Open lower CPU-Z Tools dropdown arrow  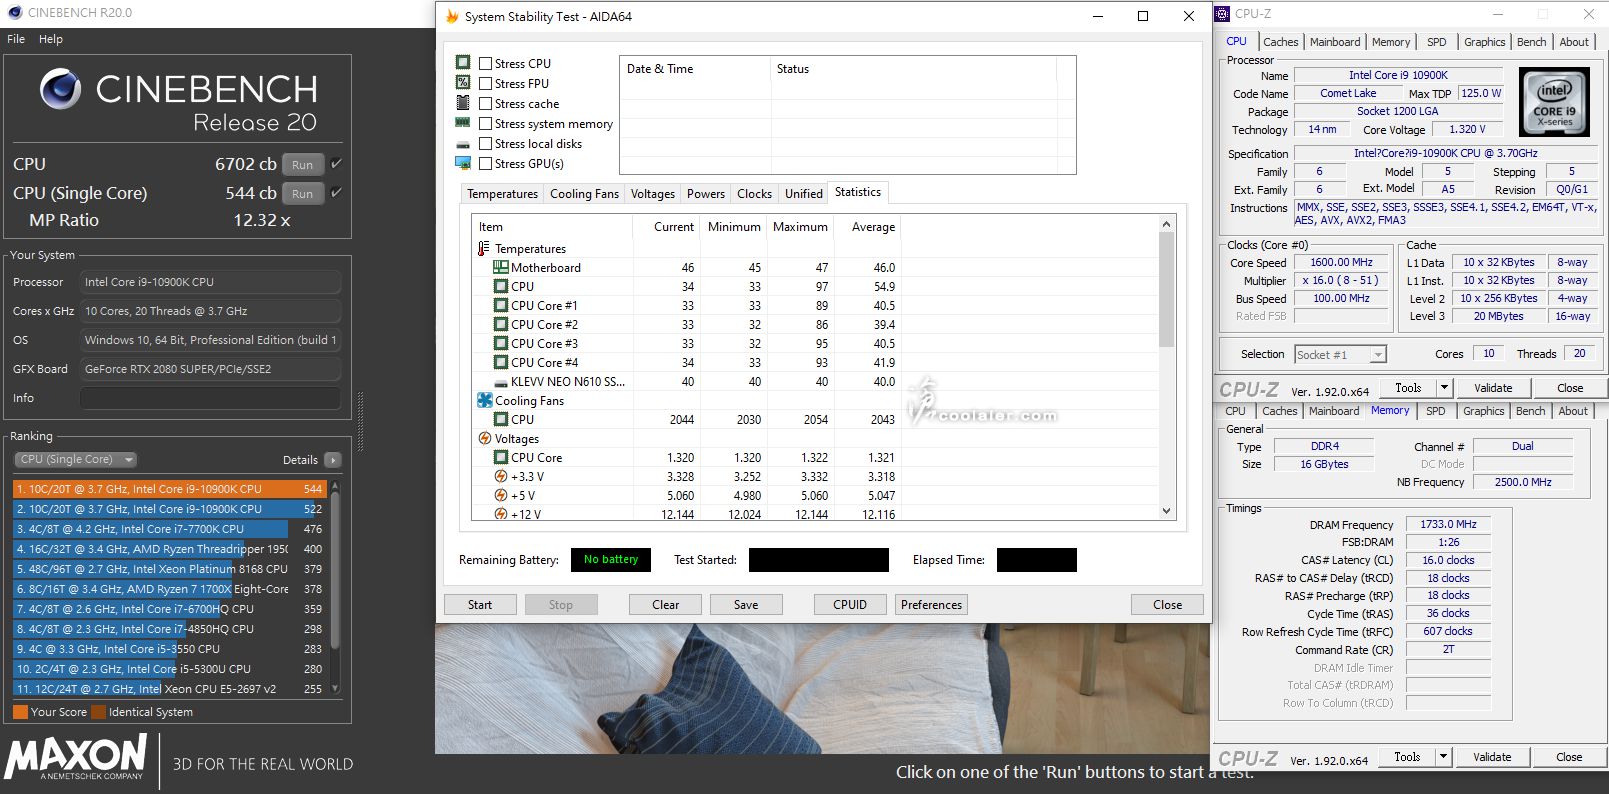(x=1443, y=757)
